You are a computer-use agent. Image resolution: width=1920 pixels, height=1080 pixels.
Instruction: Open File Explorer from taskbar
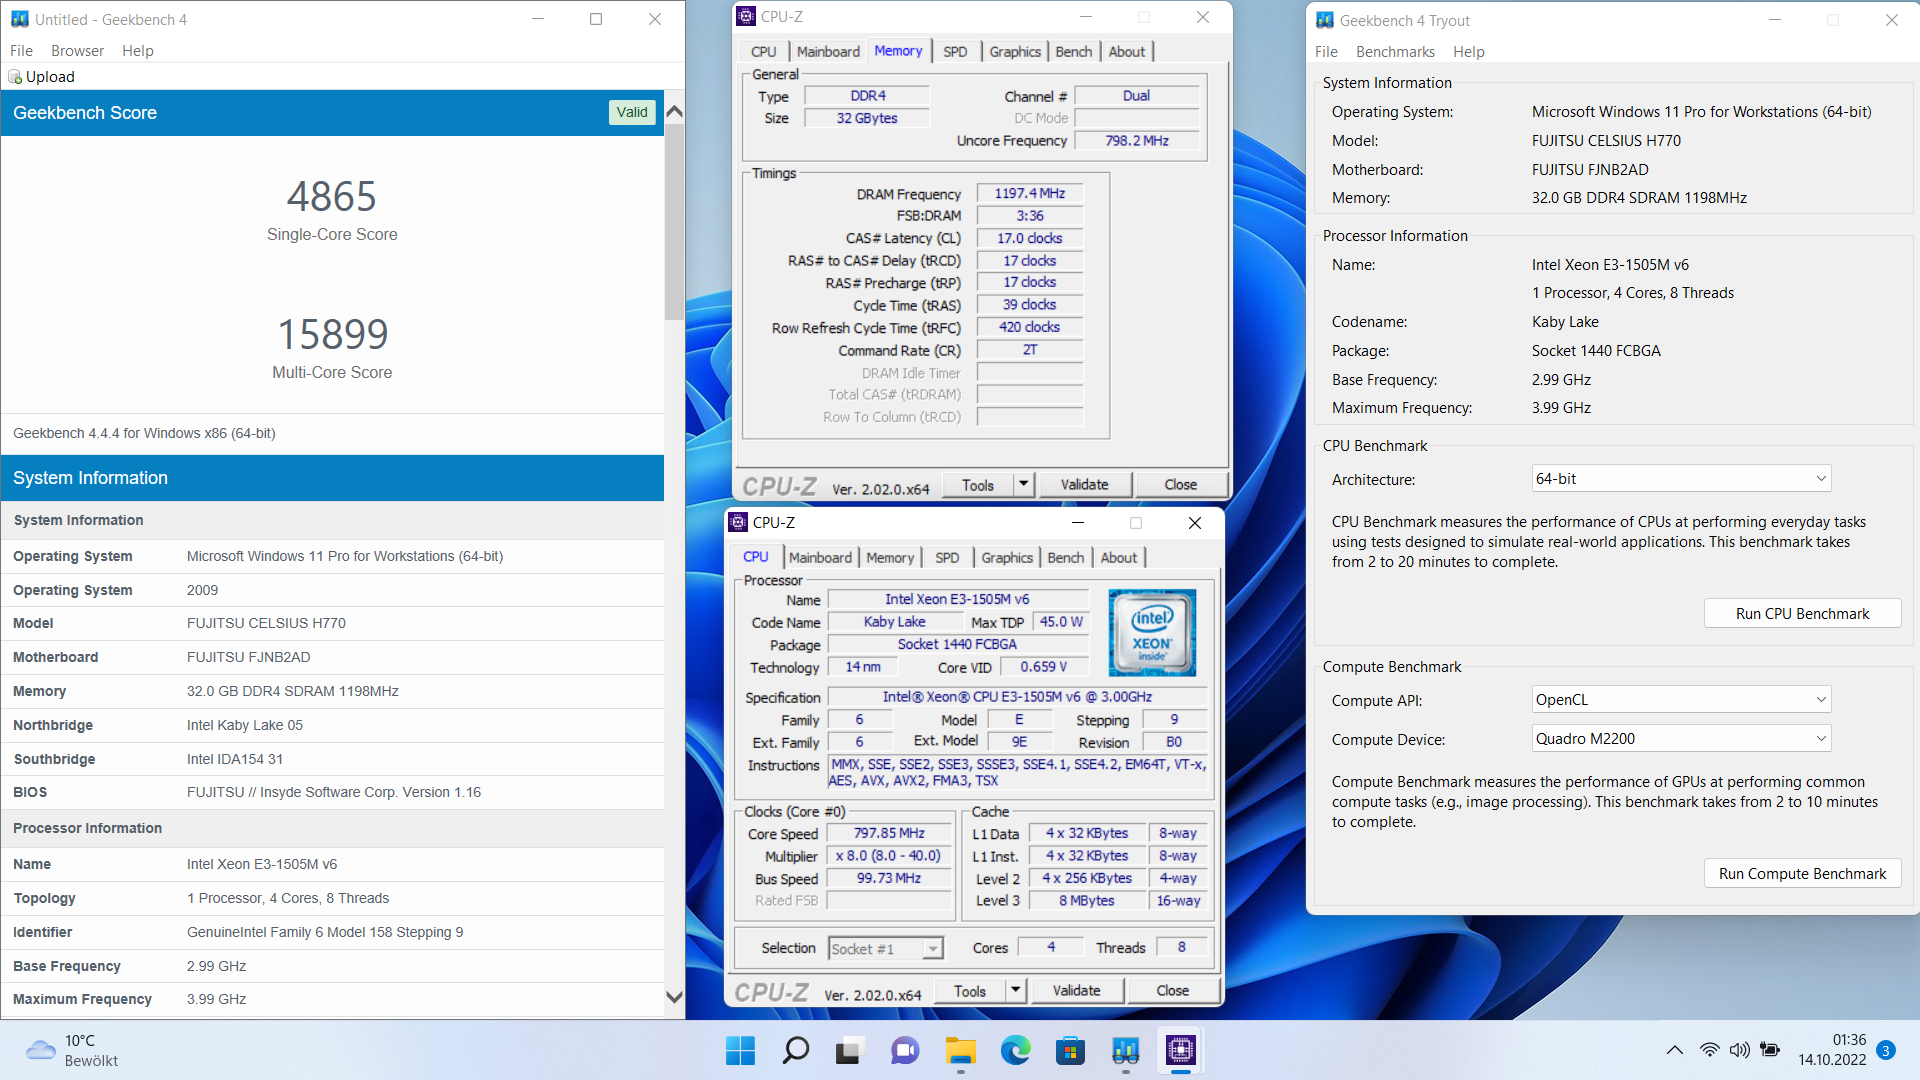pyautogui.click(x=960, y=1051)
